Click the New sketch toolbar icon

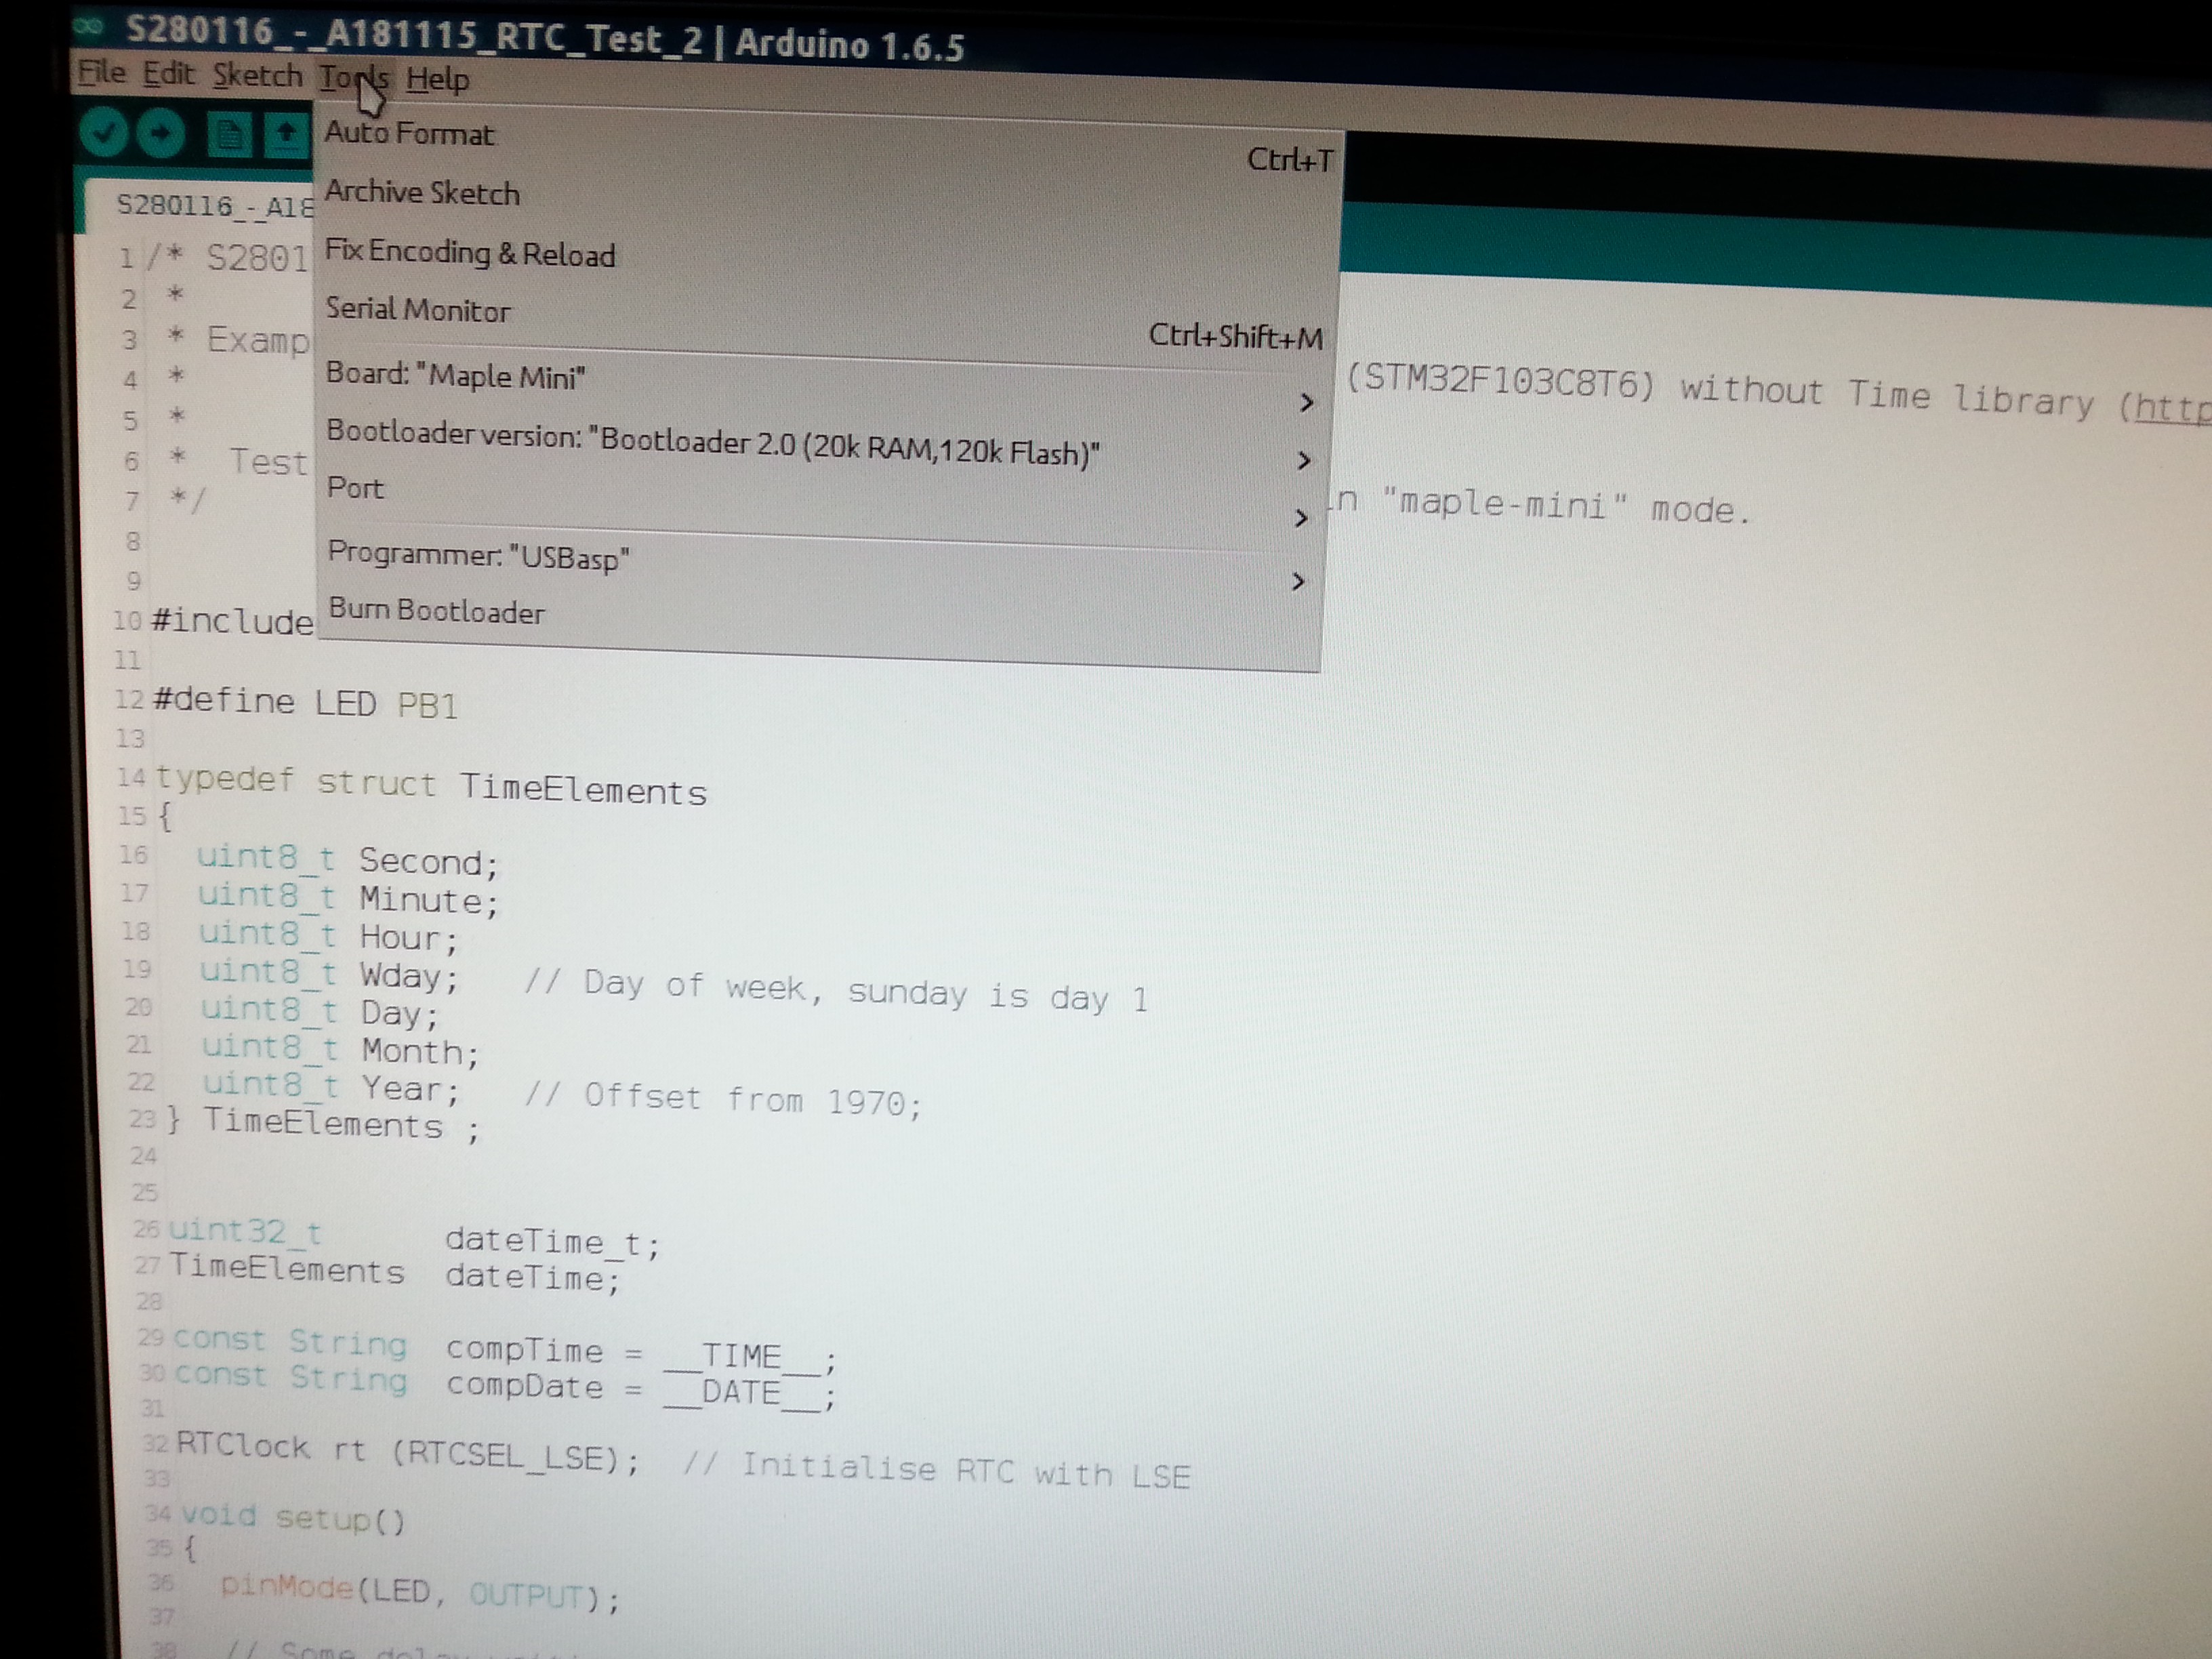tap(229, 135)
